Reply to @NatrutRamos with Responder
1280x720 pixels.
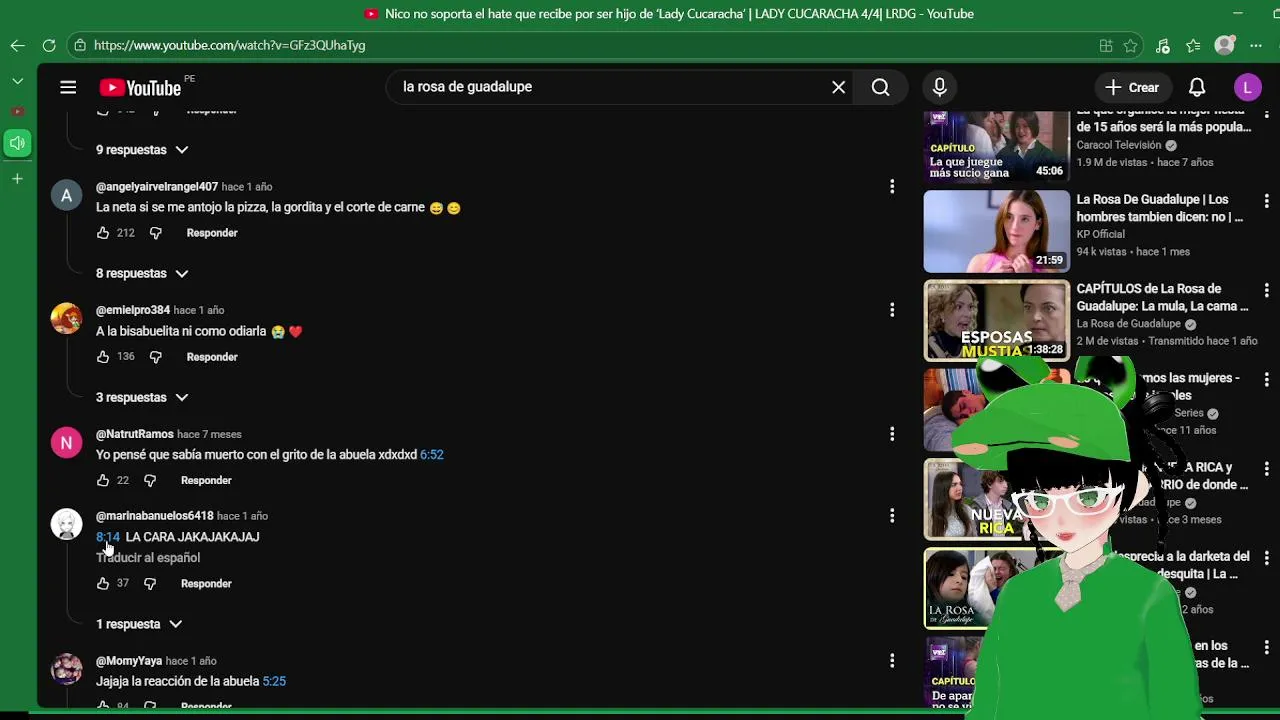[206, 481]
